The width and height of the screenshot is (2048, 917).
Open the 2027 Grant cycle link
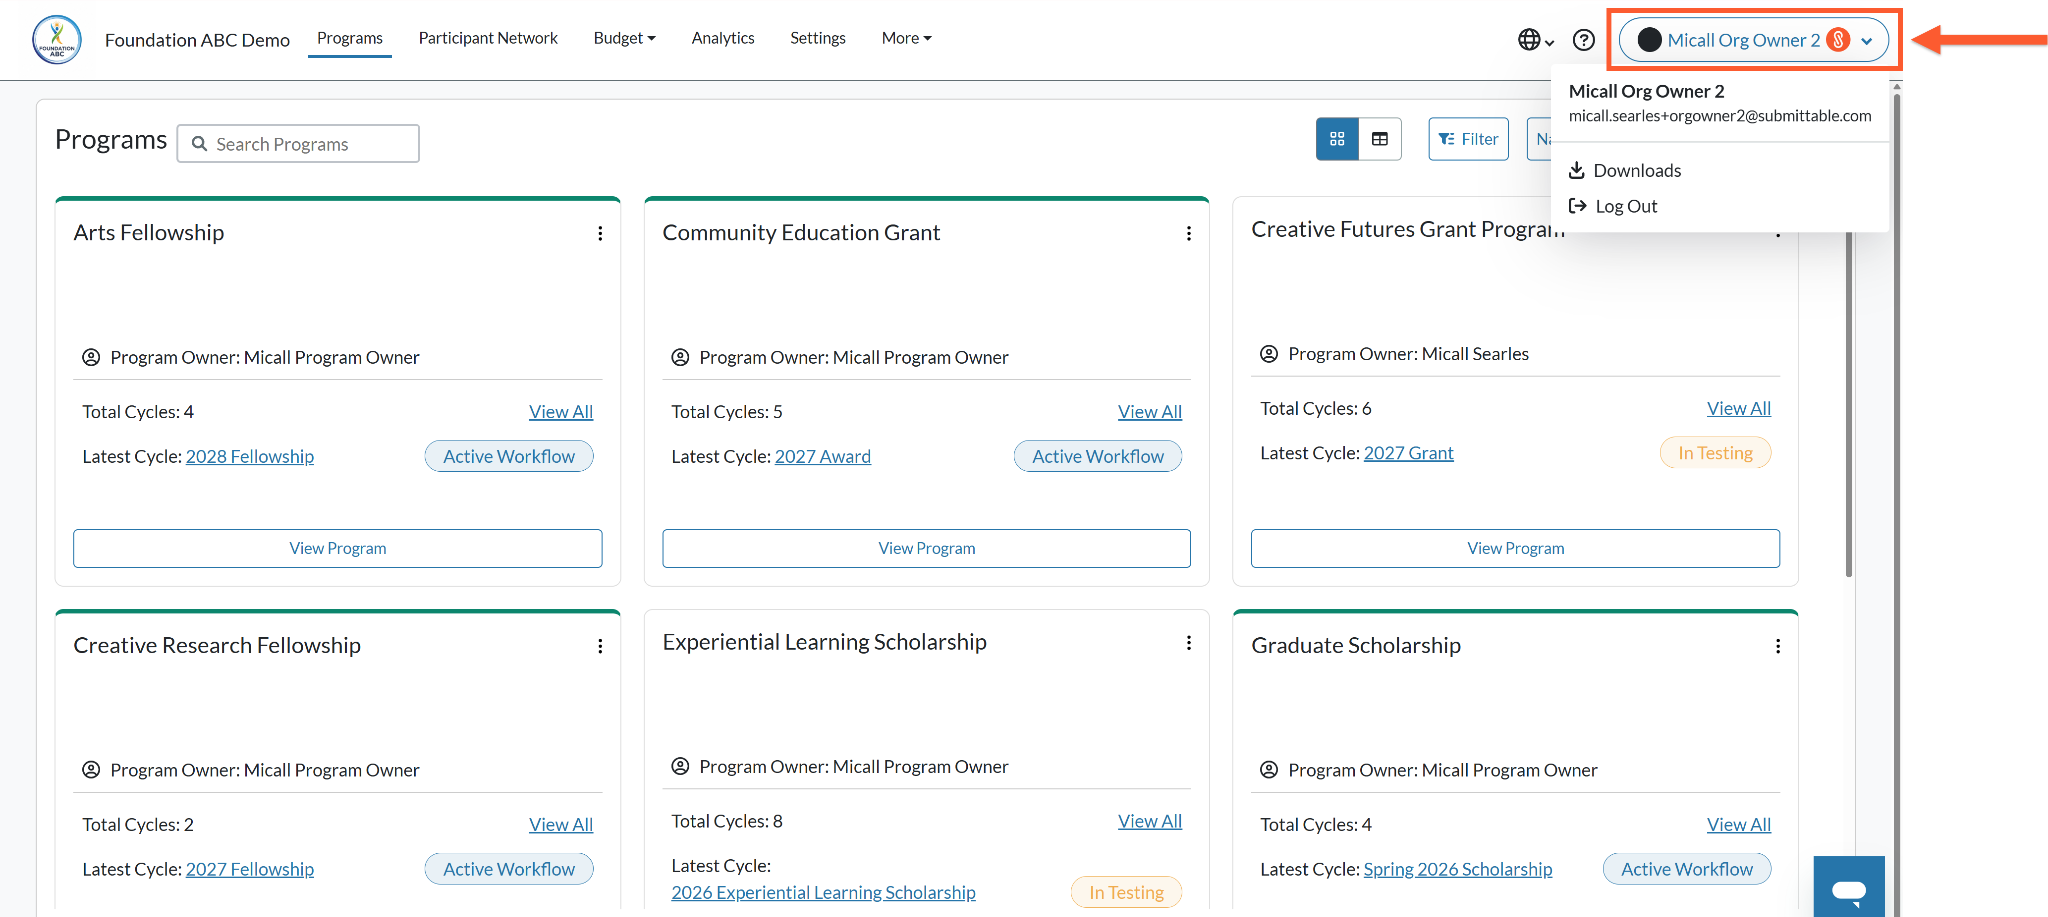tap(1409, 453)
